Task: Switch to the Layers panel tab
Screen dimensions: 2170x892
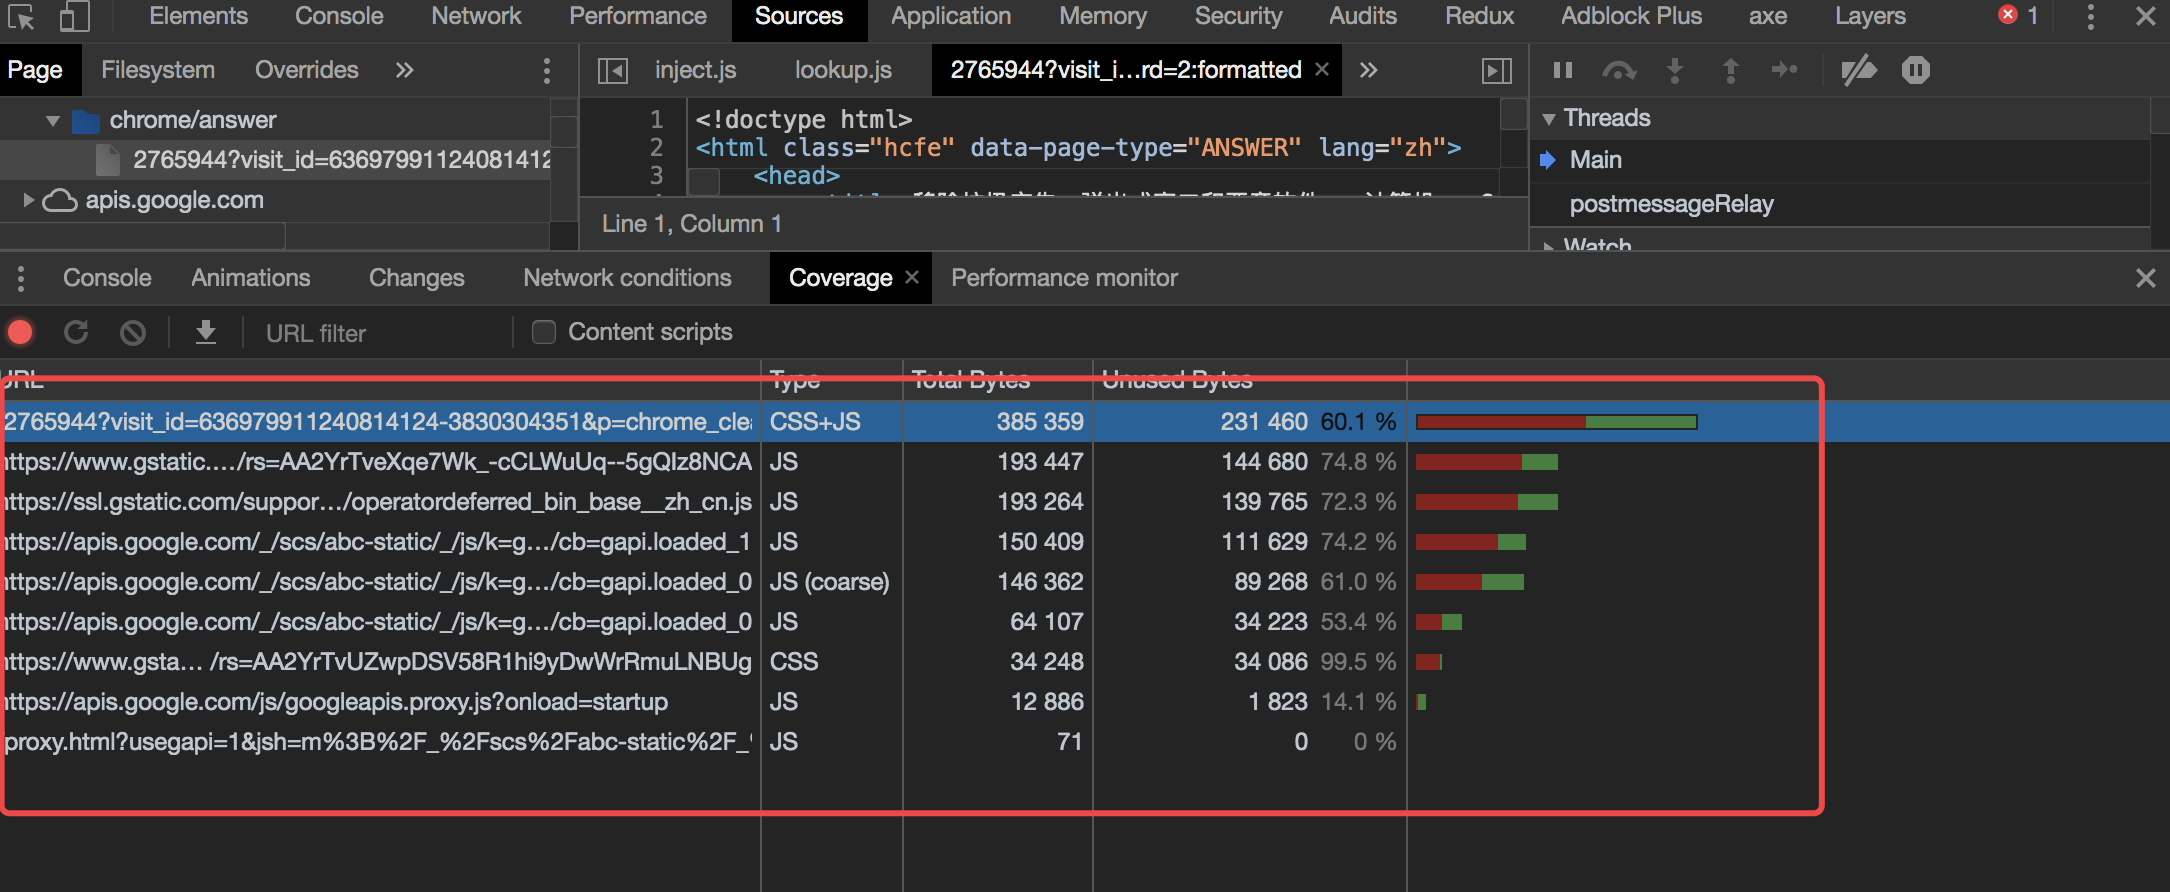Action: point(1870,16)
